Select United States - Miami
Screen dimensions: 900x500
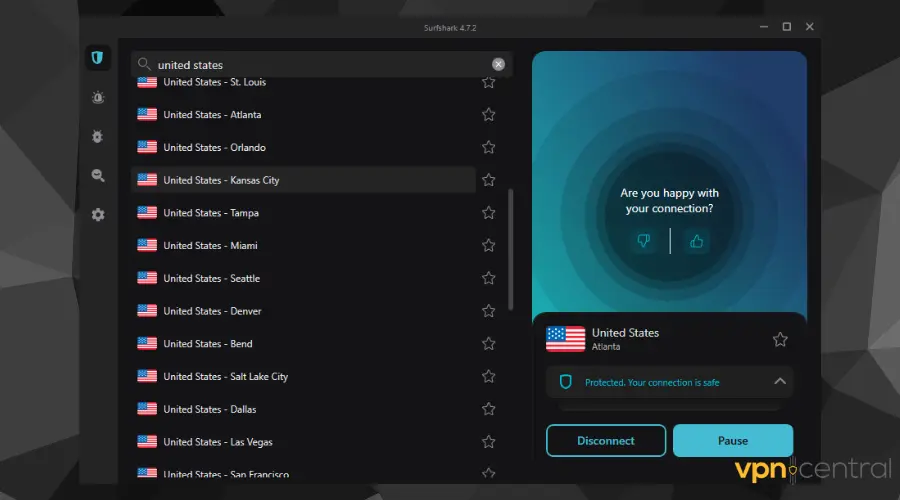[x=303, y=246]
